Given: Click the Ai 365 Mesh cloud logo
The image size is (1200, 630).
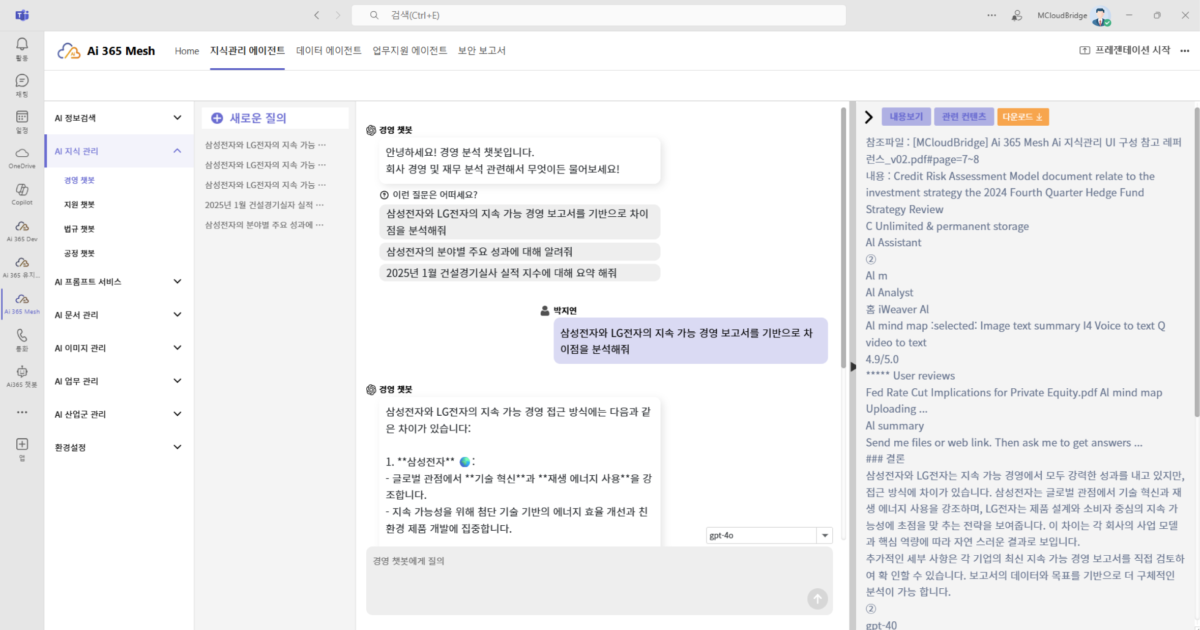Looking at the screenshot, I should pos(69,51).
